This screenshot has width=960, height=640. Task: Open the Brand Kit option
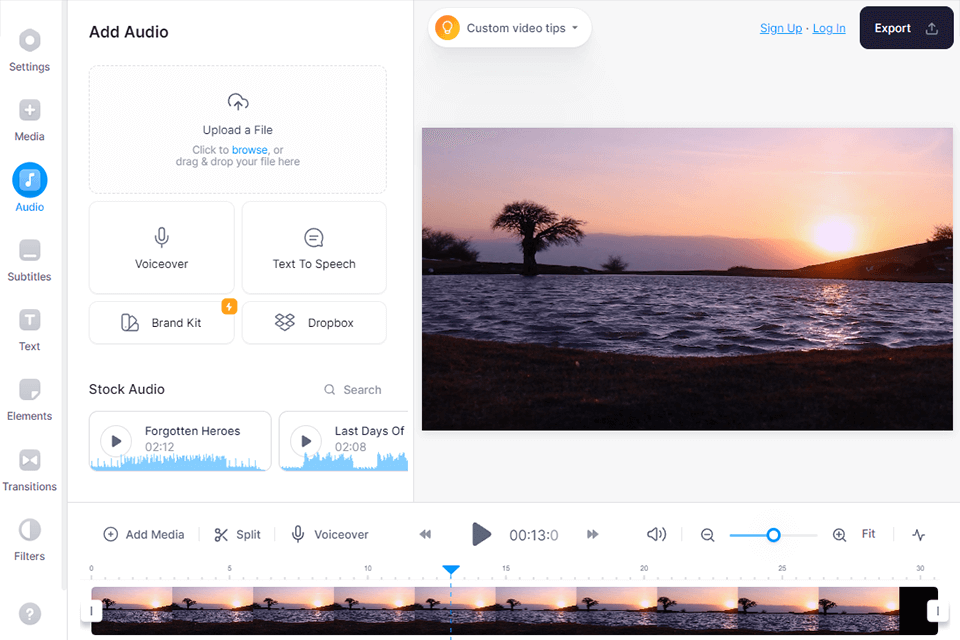[162, 323]
